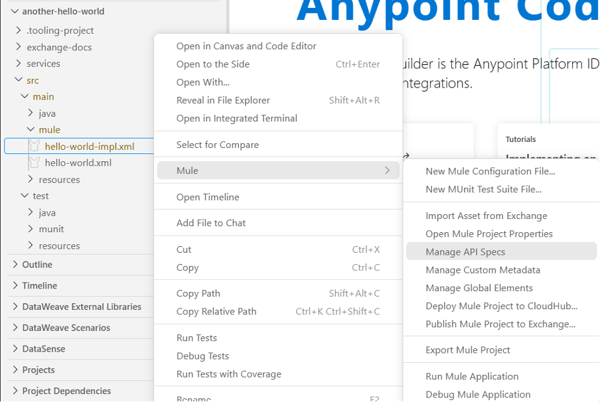This screenshot has height=402, width=600.
Task: Choose Open With... from context menu
Action: point(278,82)
